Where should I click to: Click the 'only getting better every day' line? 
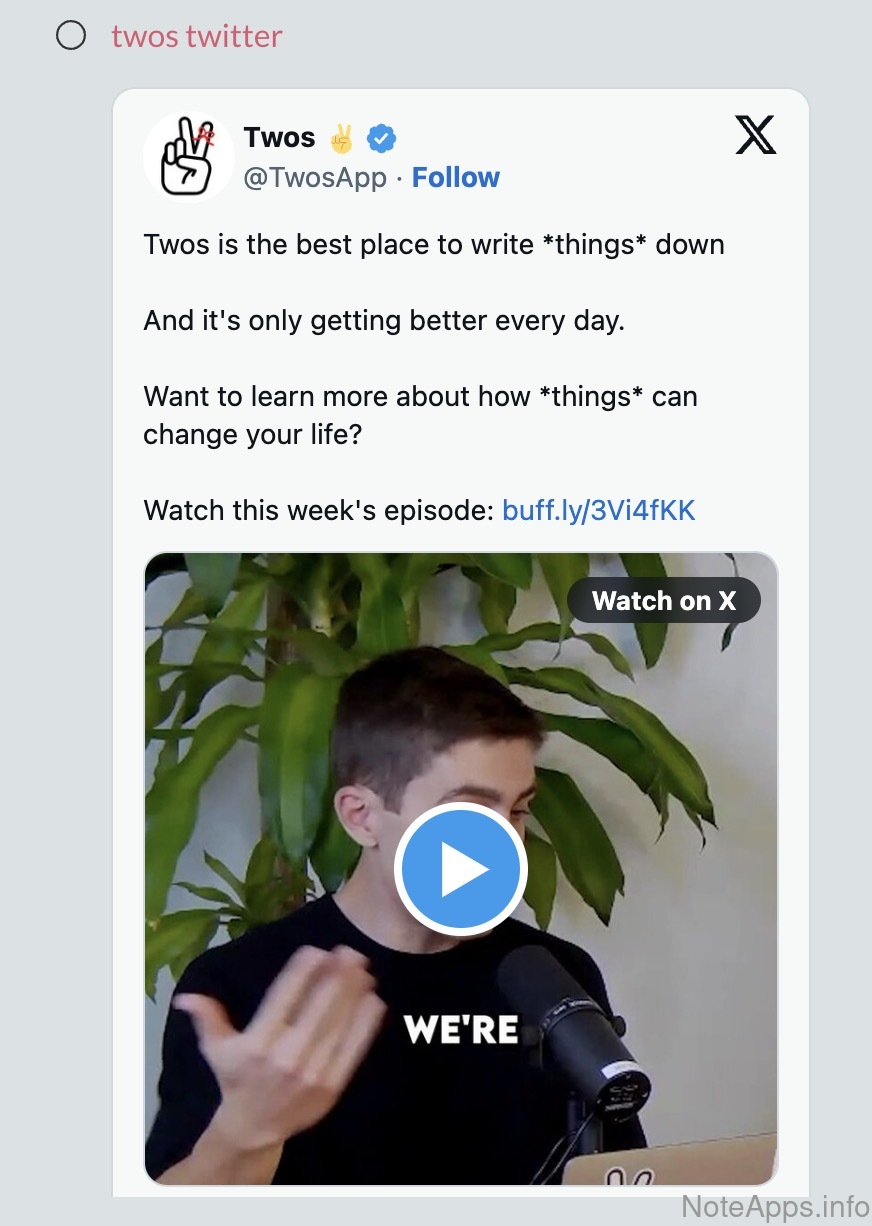[x=384, y=321]
